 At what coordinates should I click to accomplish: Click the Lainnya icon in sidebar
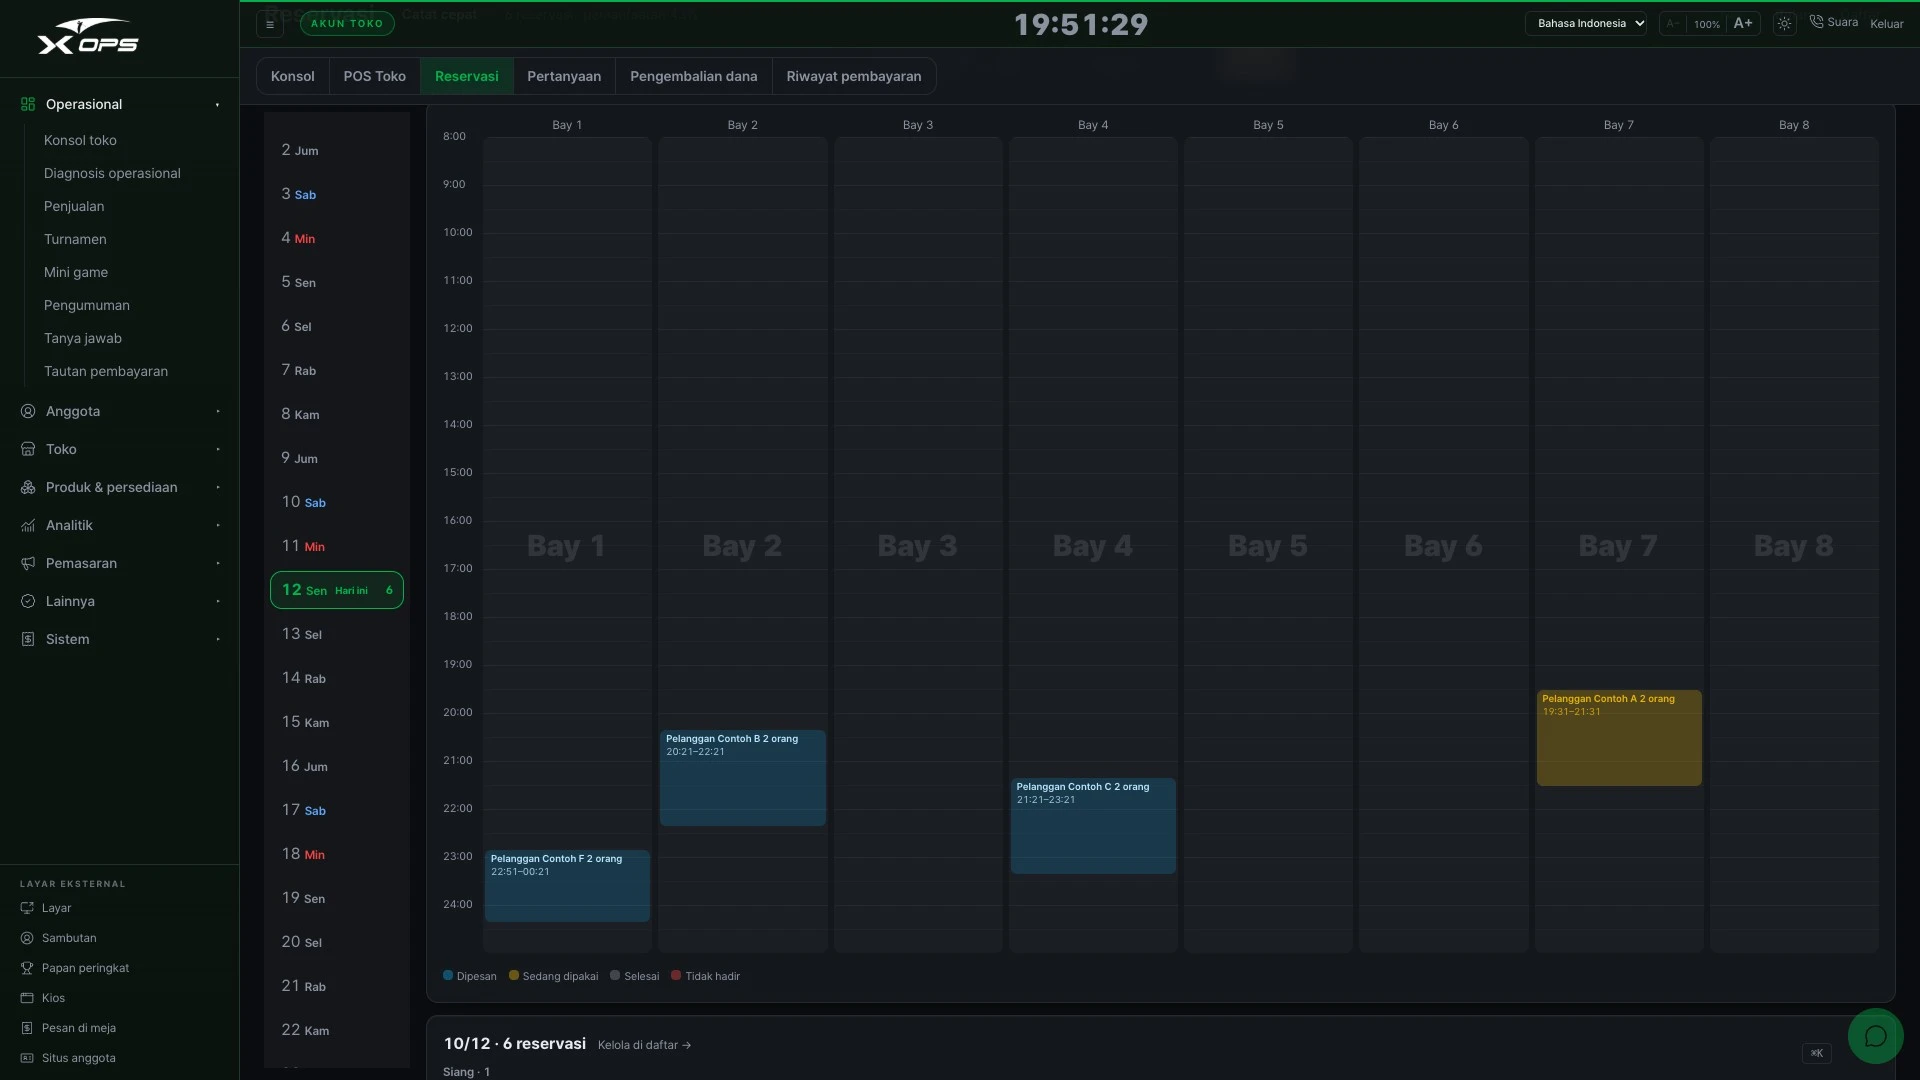[x=28, y=601]
